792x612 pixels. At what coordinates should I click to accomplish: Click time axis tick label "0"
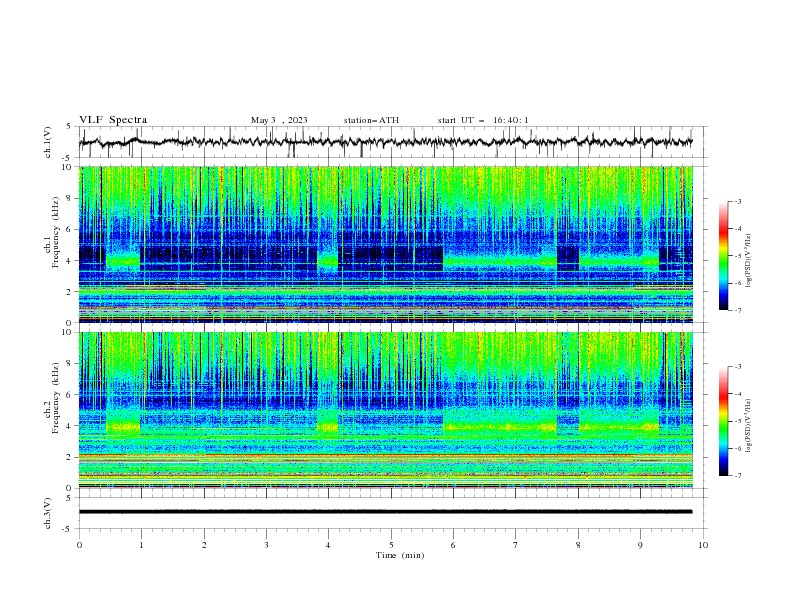click(79, 545)
